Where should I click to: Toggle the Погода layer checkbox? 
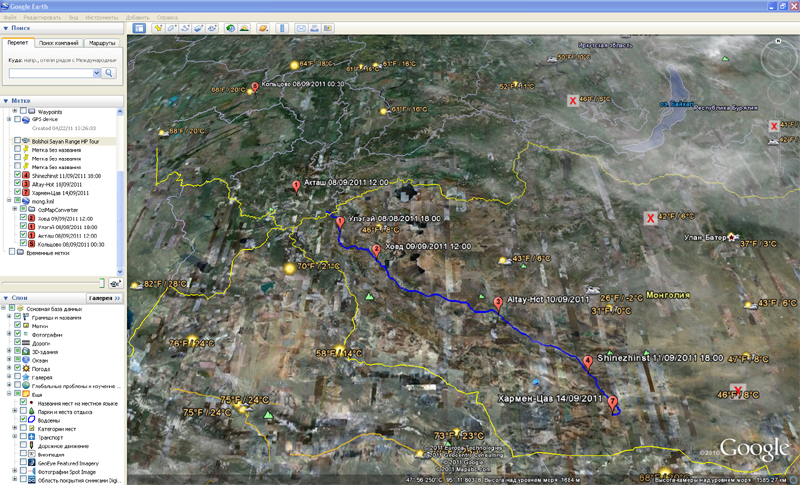[x=18, y=368]
